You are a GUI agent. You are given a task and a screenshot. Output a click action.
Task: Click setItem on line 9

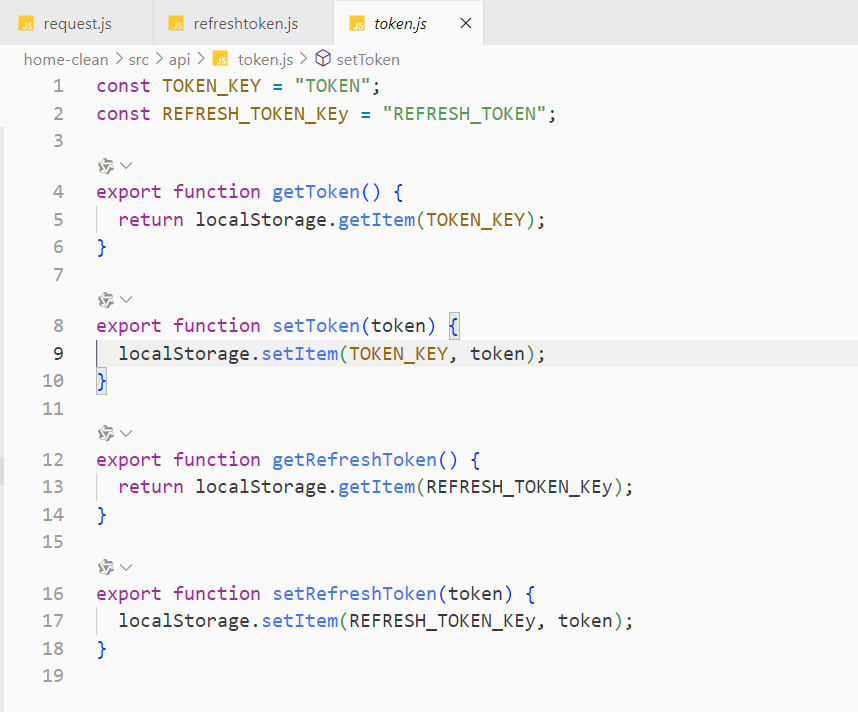coord(300,354)
